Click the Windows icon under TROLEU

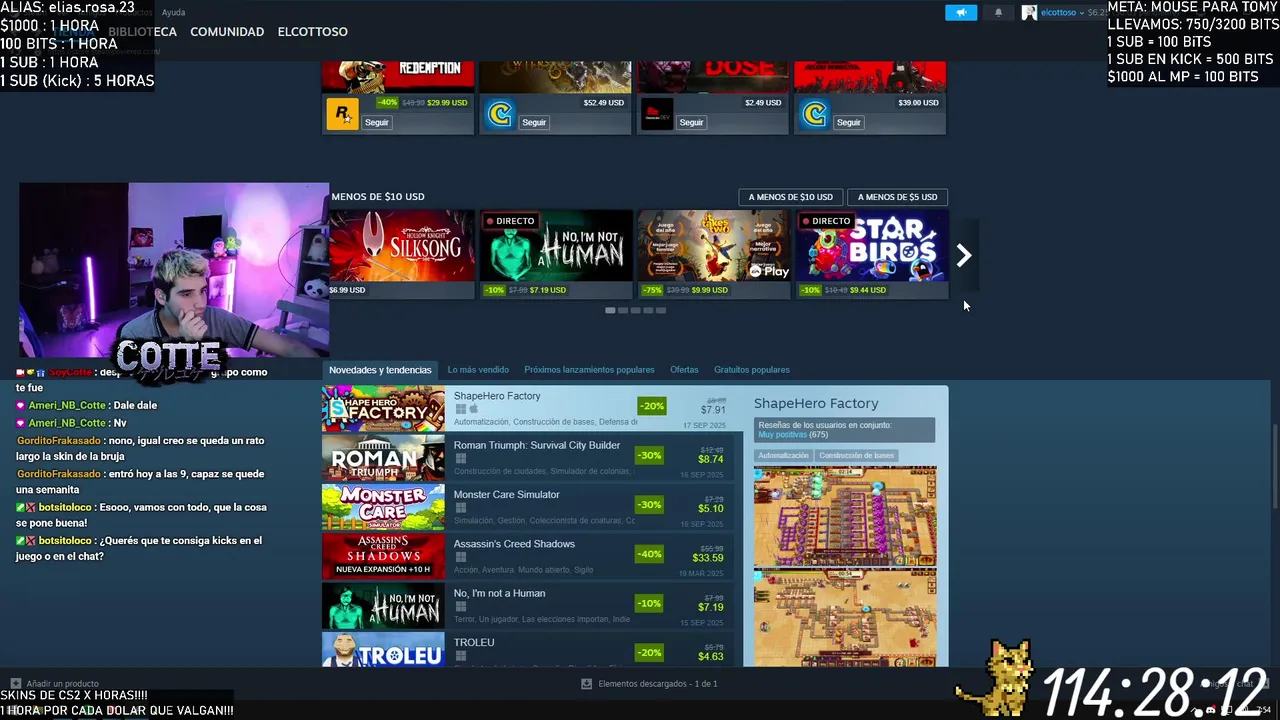tap(461, 656)
